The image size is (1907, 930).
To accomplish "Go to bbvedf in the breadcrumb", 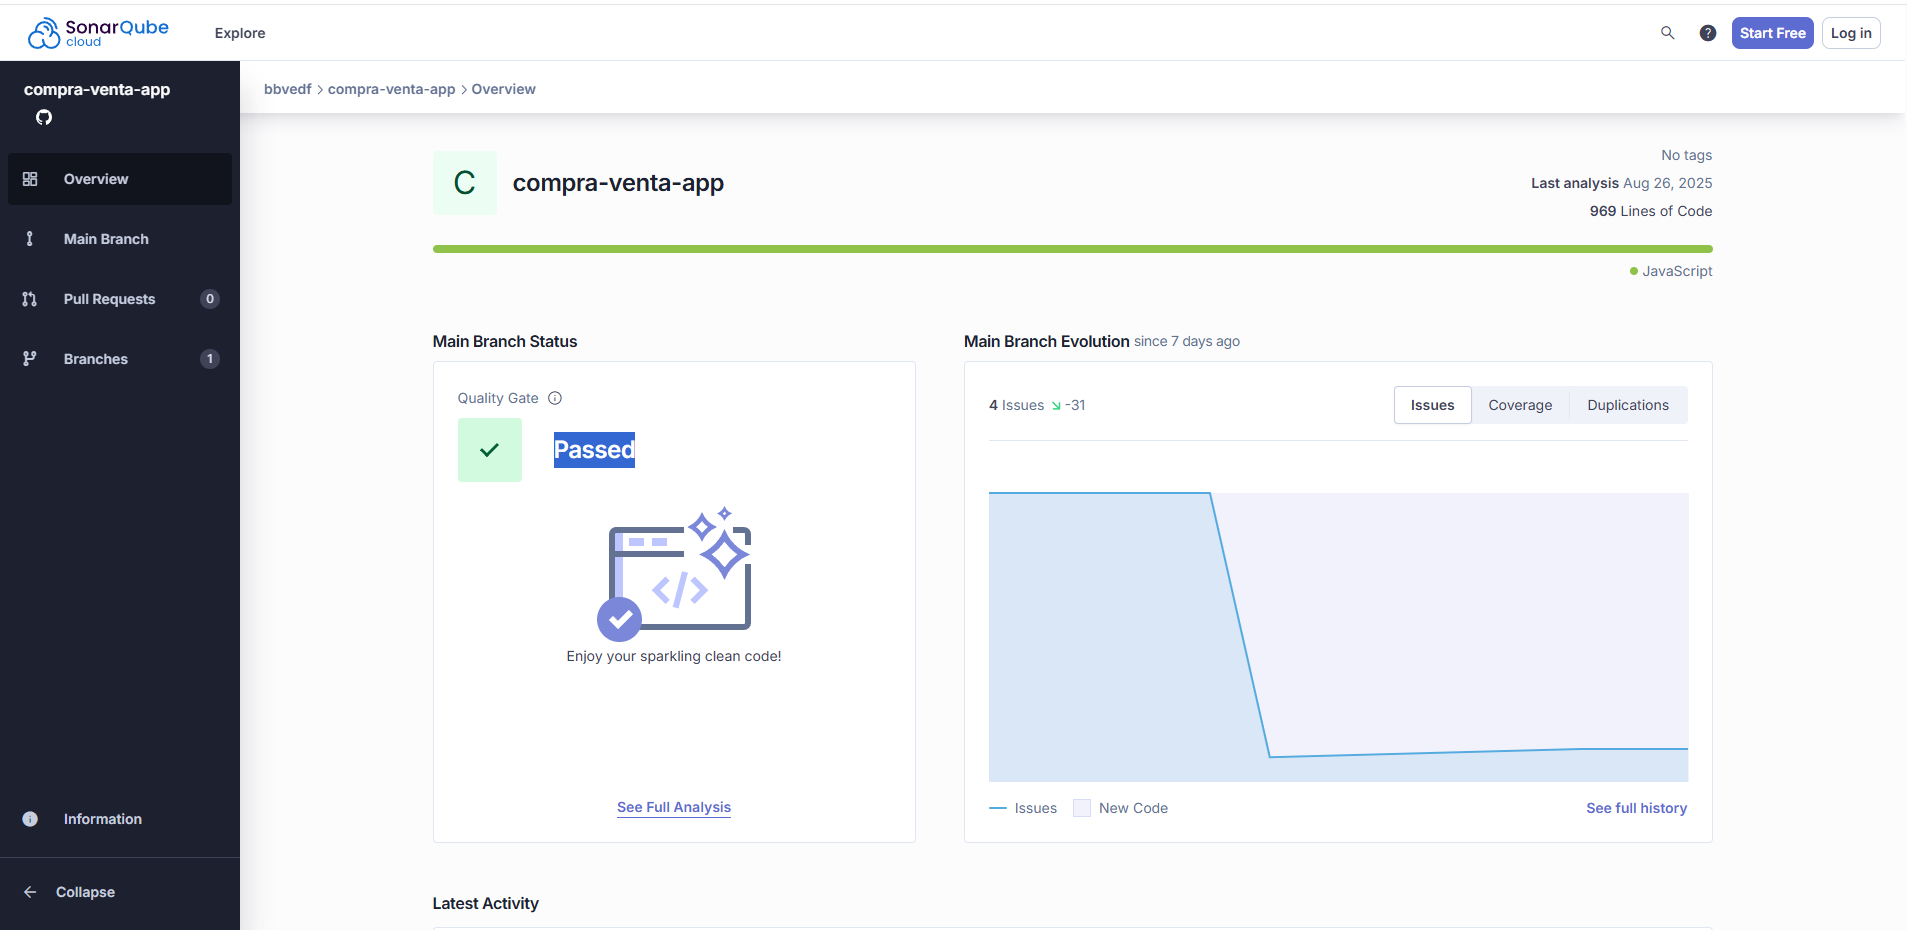I will (288, 89).
